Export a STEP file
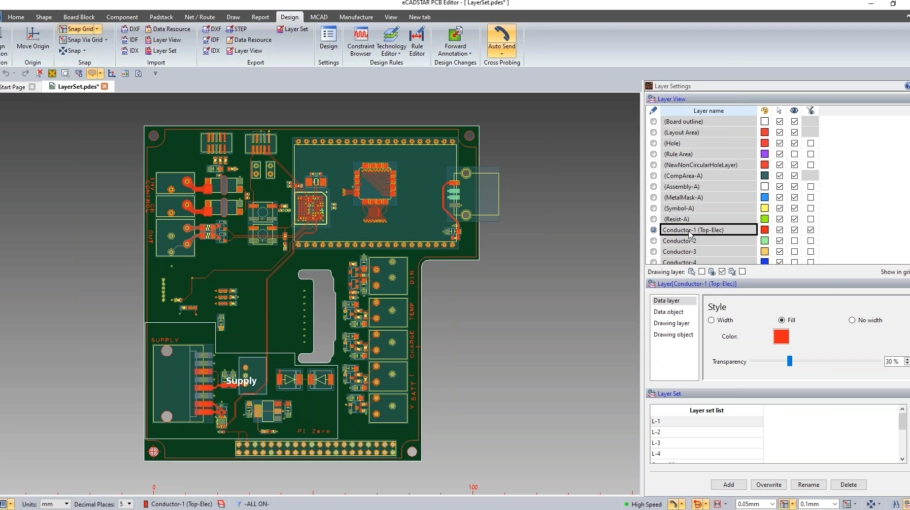 (x=234, y=29)
